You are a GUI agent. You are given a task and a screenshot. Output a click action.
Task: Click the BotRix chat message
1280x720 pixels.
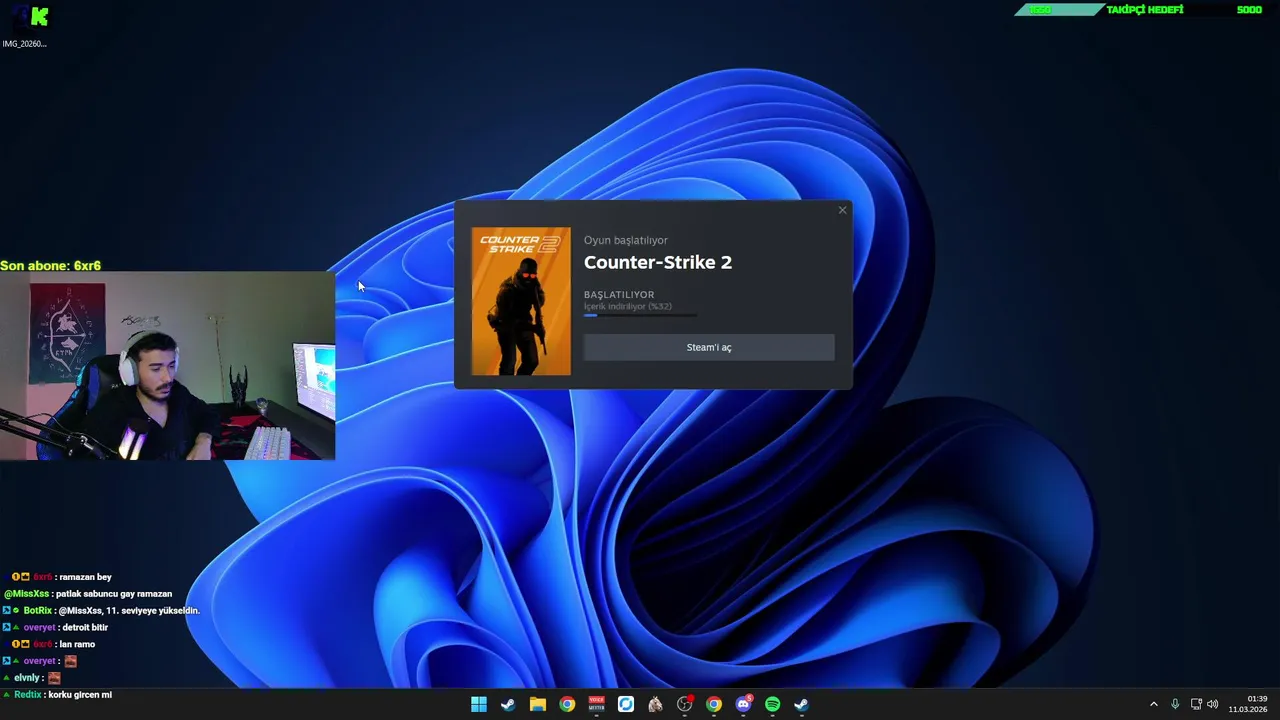[101, 610]
